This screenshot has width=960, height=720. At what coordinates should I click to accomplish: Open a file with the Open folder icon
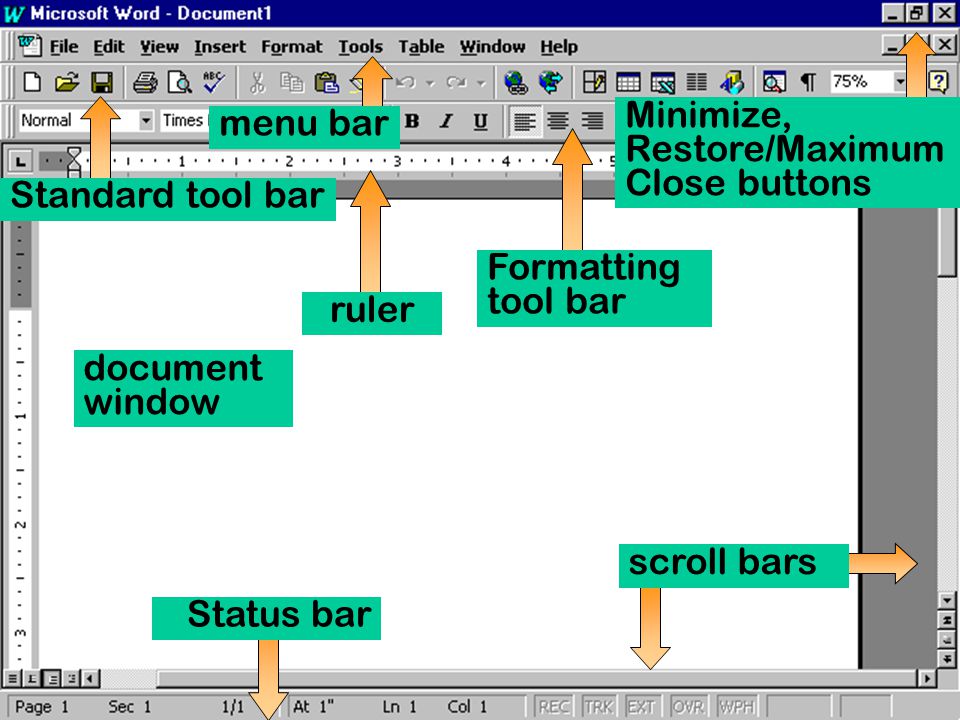point(67,81)
